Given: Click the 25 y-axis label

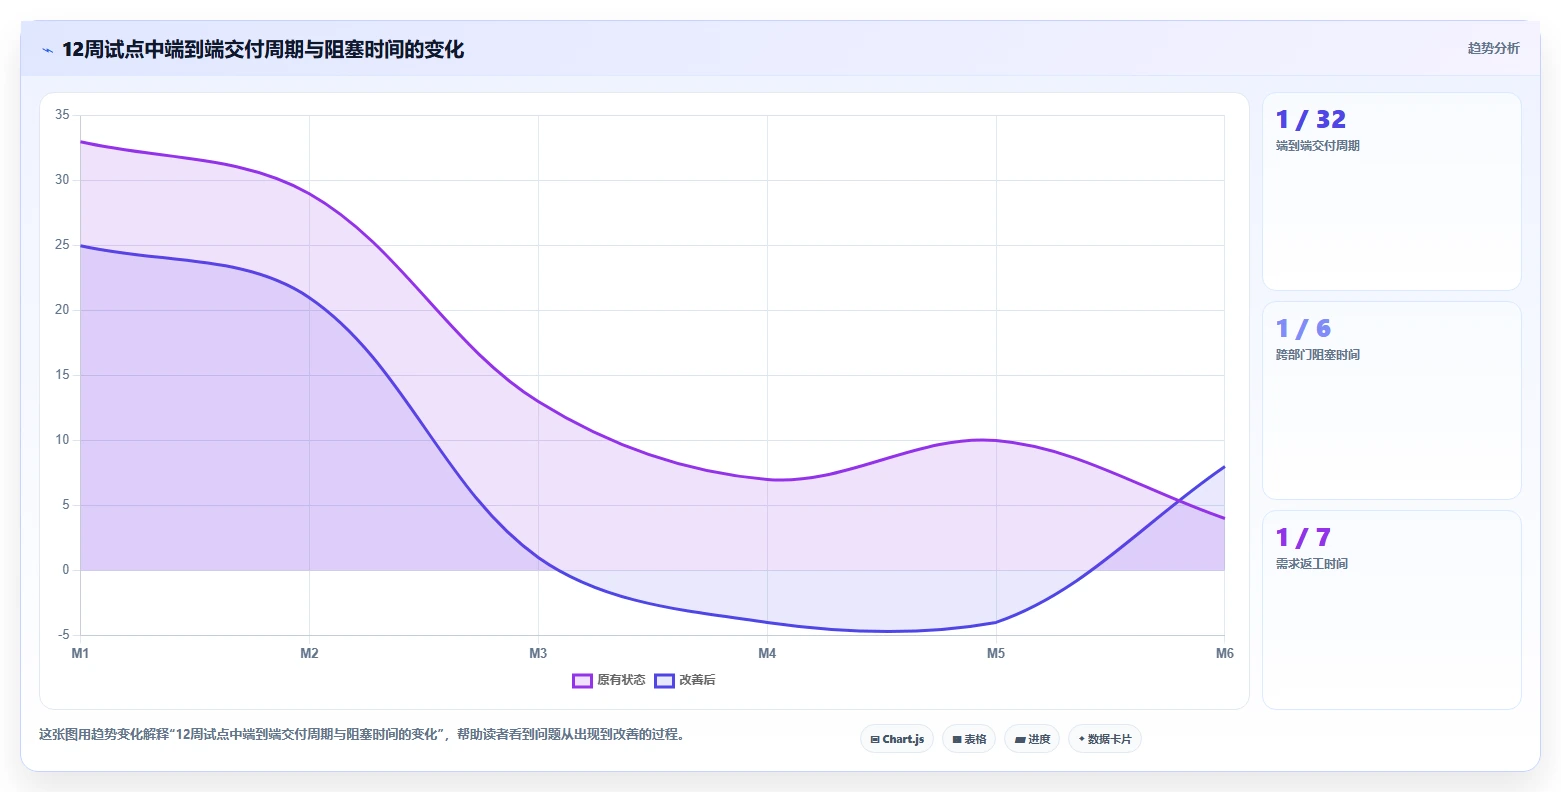Looking at the screenshot, I should [62, 245].
